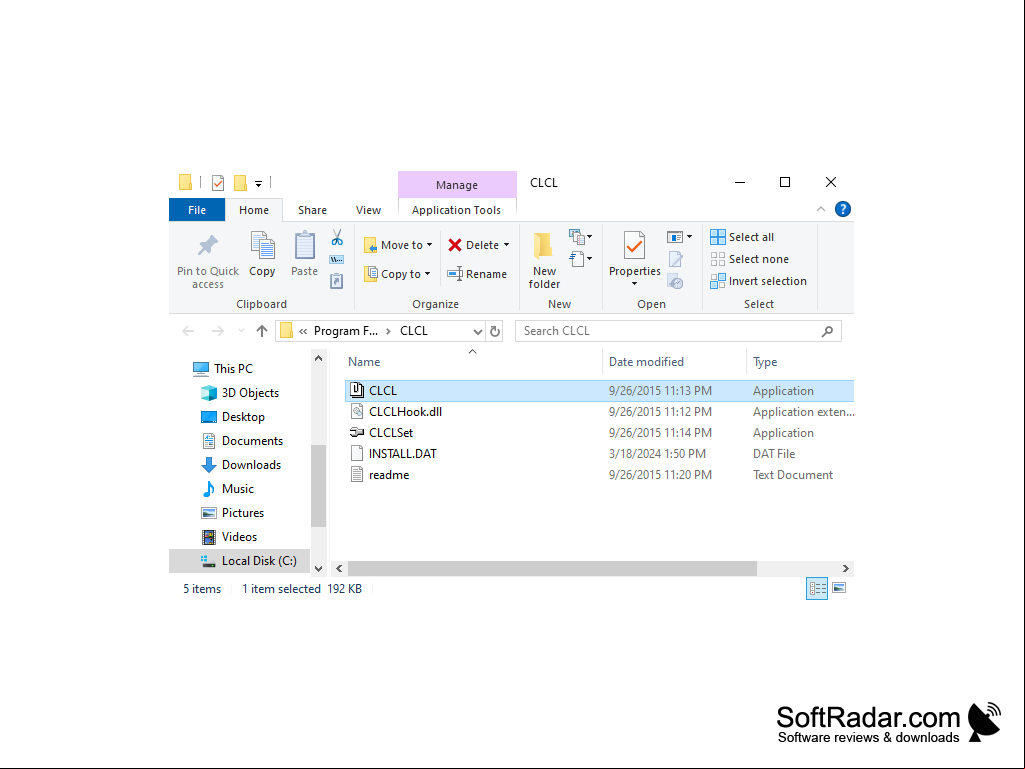Switch to the Share tab
This screenshot has width=1025, height=769.
tap(312, 210)
